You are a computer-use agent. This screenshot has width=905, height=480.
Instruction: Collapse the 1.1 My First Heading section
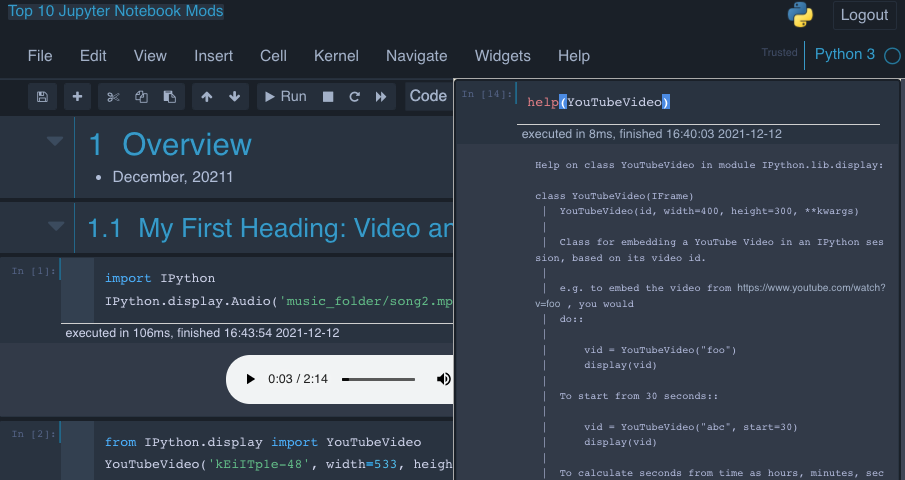[55, 226]
